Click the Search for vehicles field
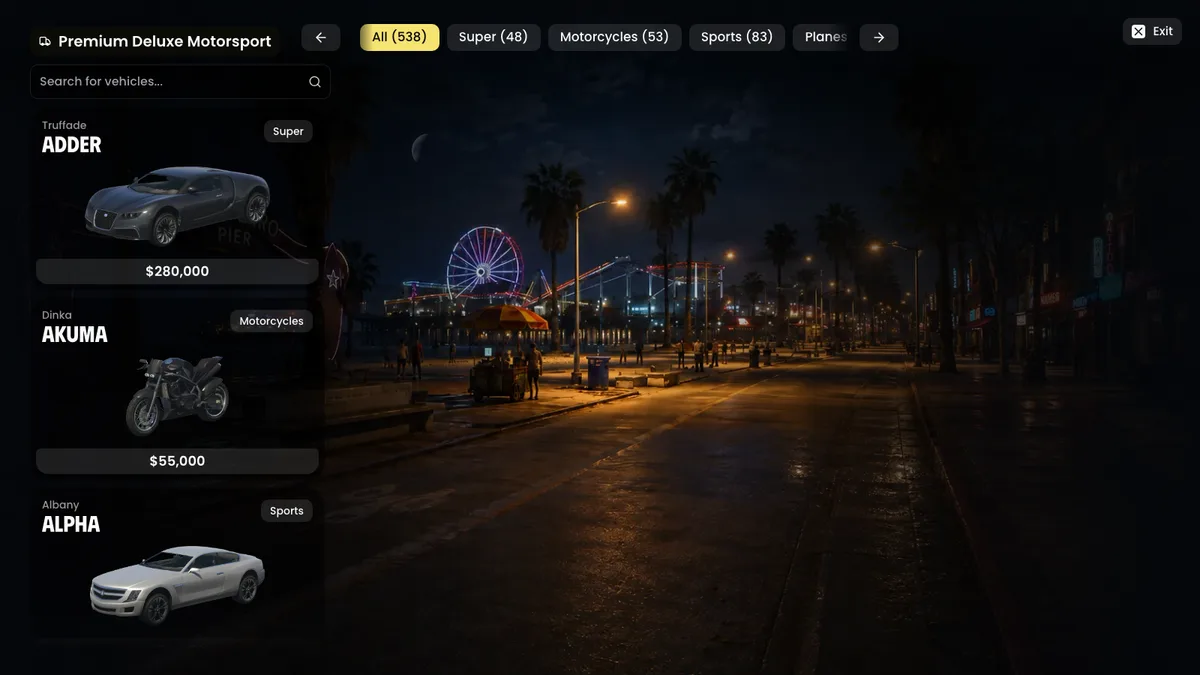 tap(180, 82)
